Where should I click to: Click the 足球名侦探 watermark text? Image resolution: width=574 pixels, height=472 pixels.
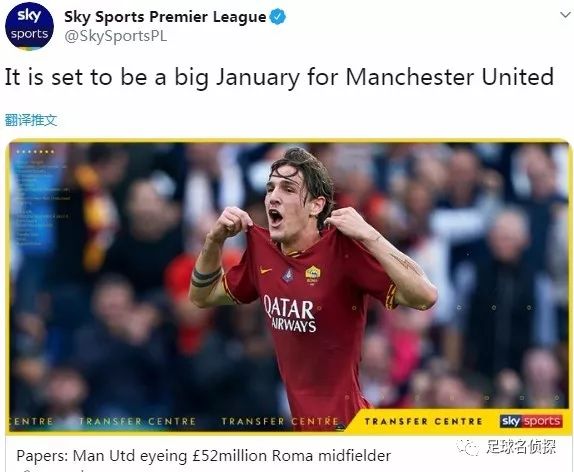coord(521,447)
